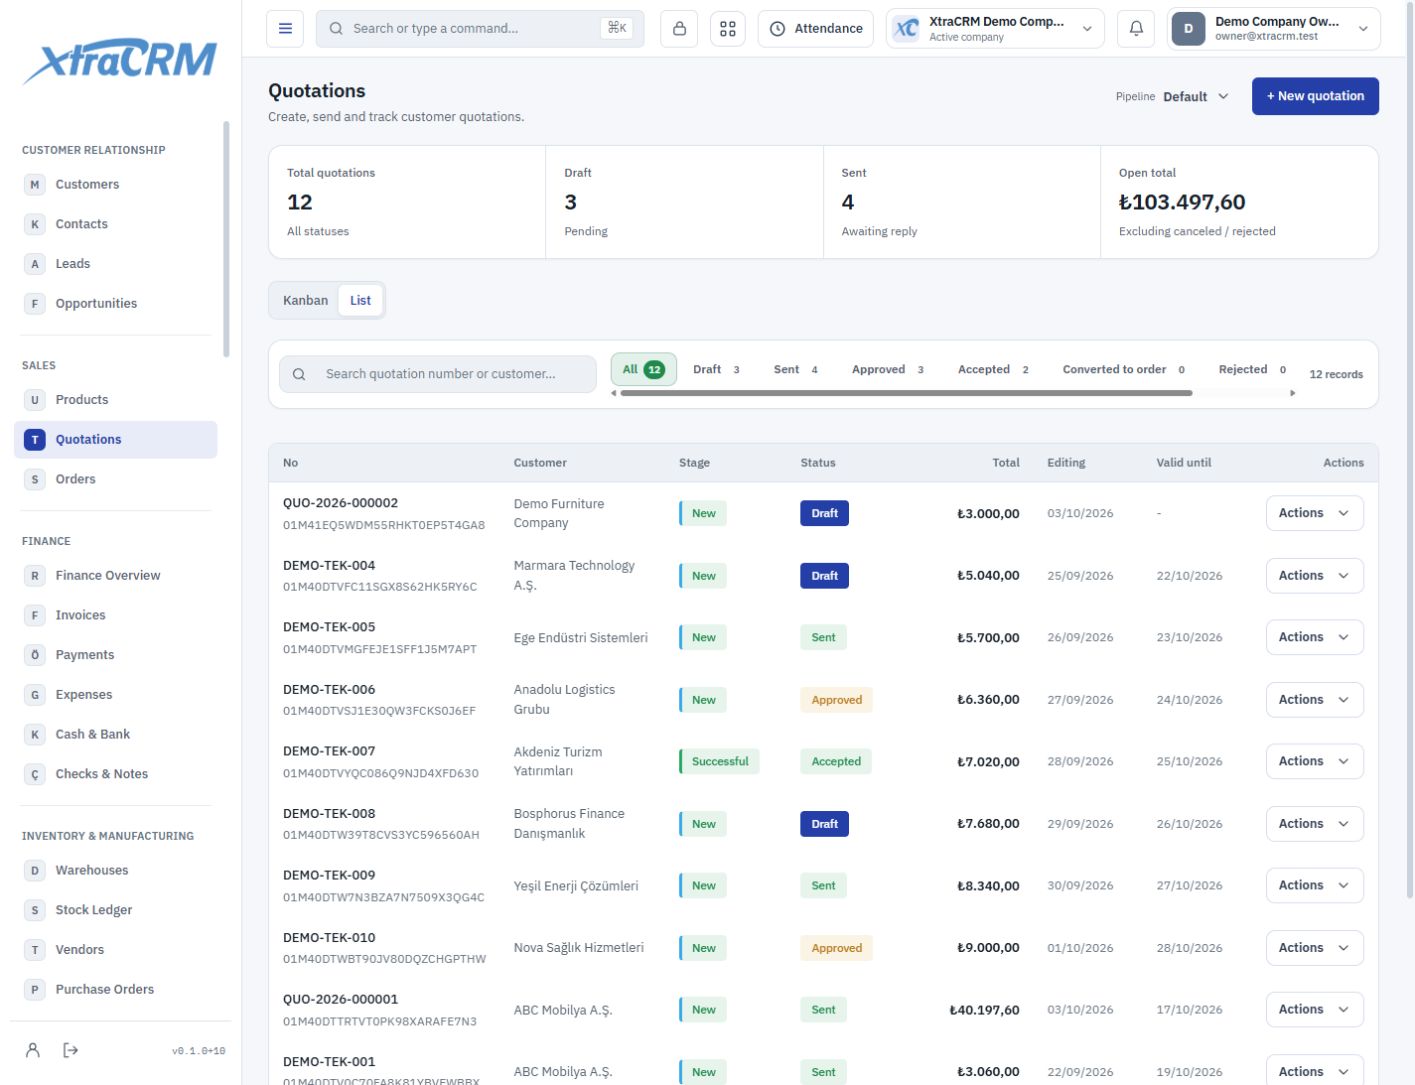
Task: Open Cash & Bank in the sidebar
Action: 115,734
